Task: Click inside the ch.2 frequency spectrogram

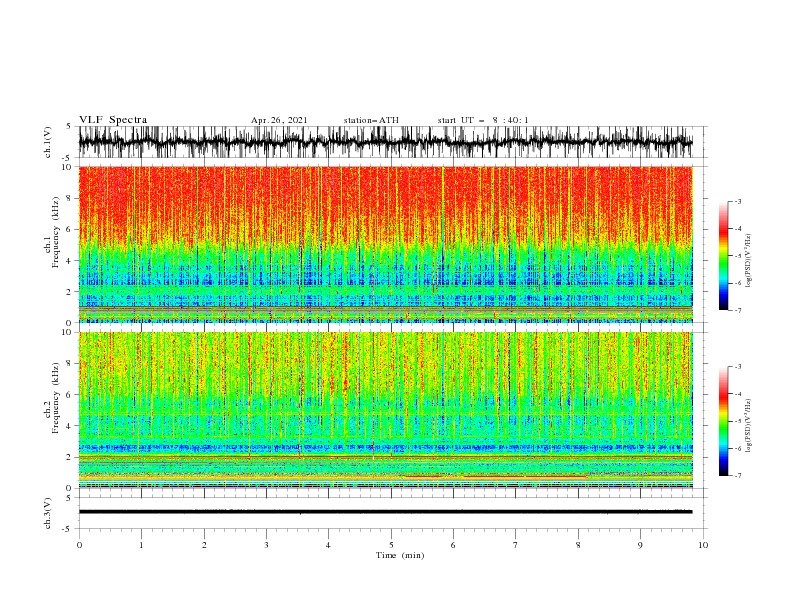Action: tap(385, 410)
